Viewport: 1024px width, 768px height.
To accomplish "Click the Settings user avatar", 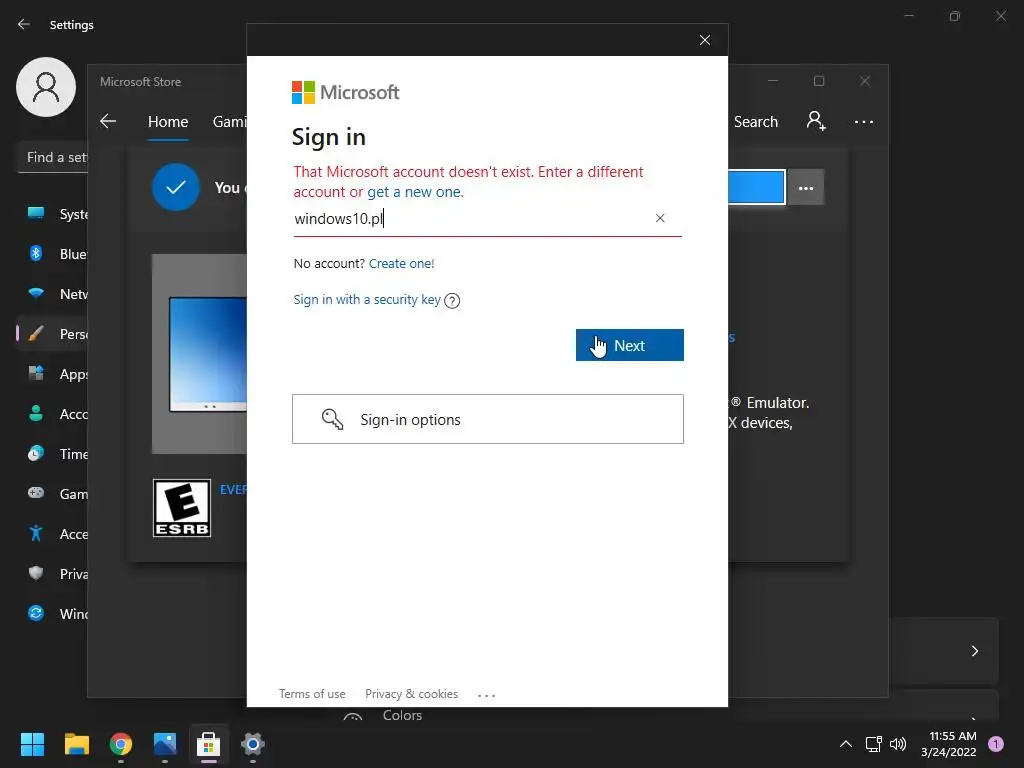I will (46, 87).
